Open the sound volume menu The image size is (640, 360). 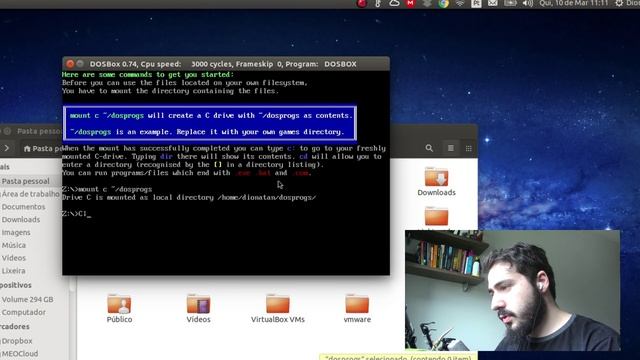coord(527,4)
